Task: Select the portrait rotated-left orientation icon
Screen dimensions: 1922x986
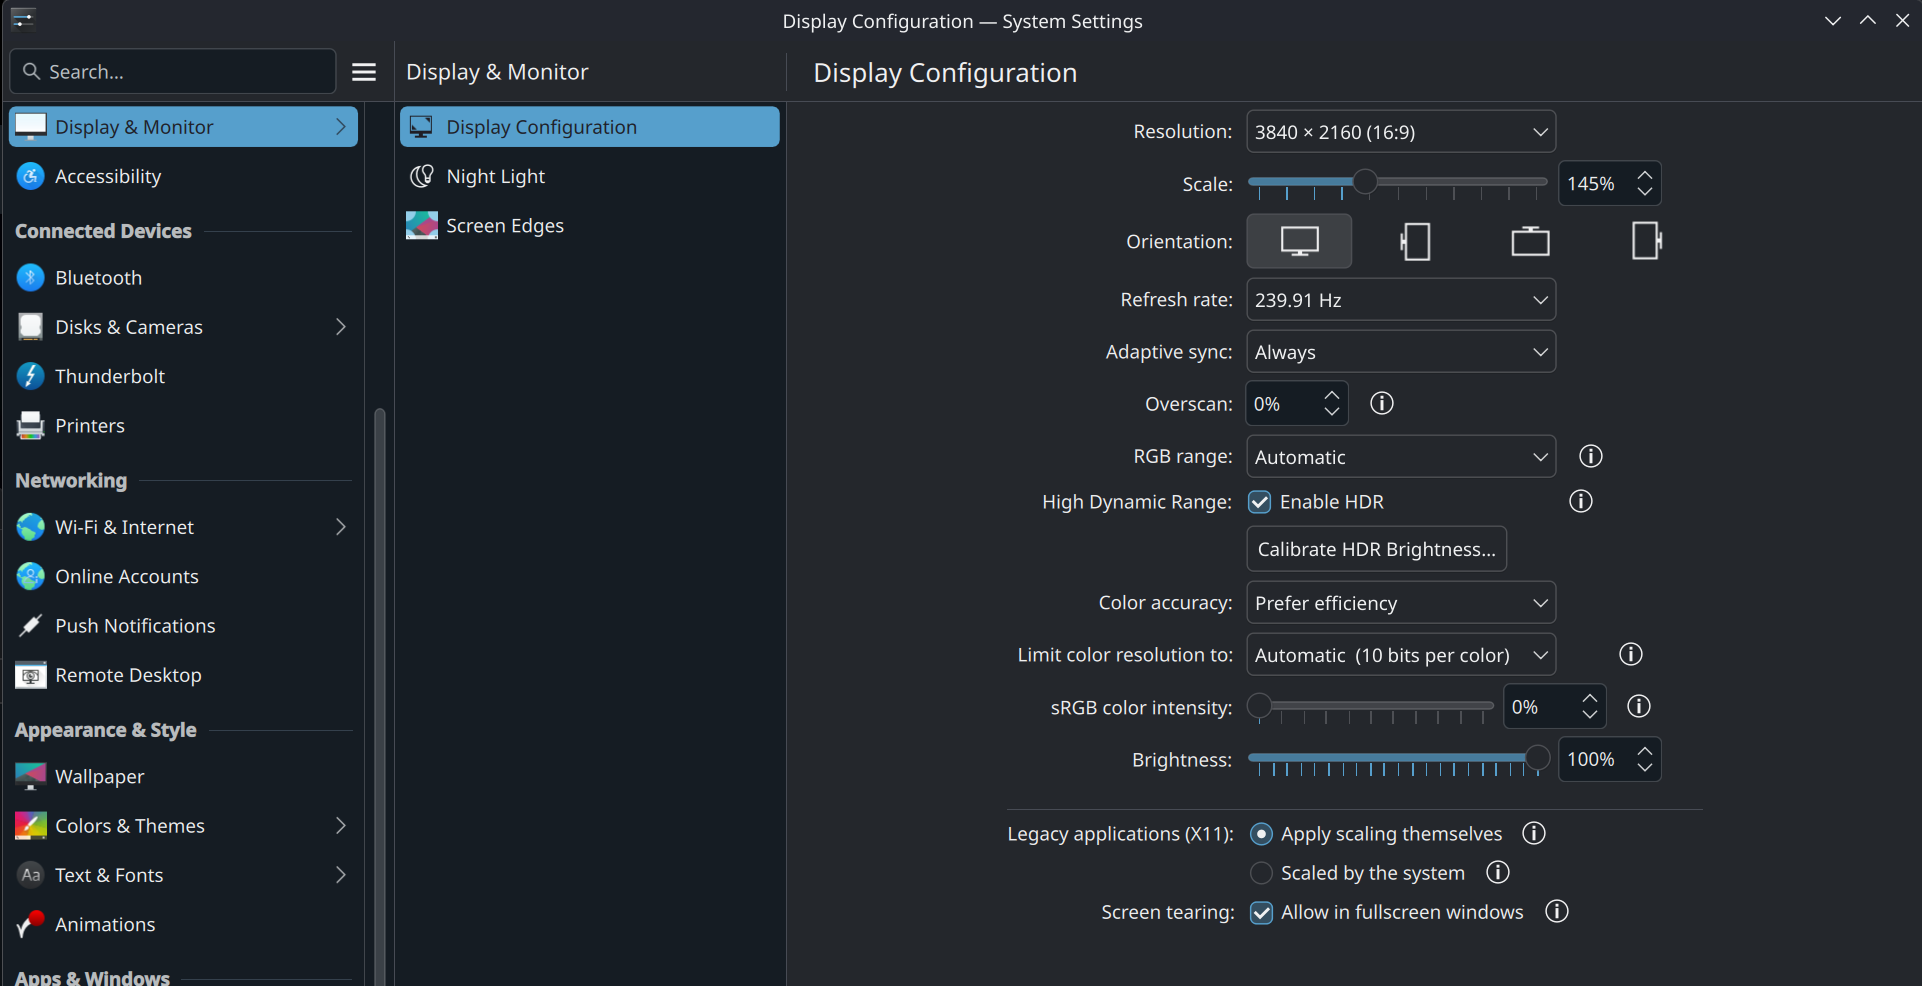Action: (x=1415, y=241)
